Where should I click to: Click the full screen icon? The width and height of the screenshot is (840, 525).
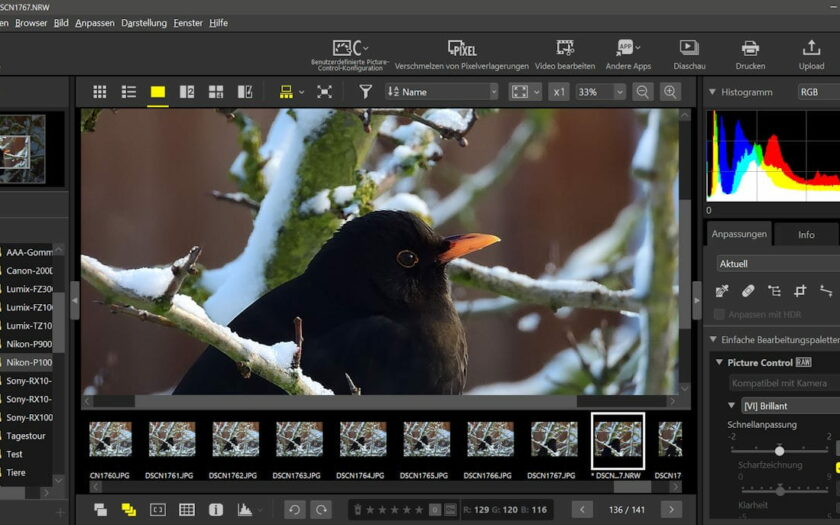tap(324, 92)
